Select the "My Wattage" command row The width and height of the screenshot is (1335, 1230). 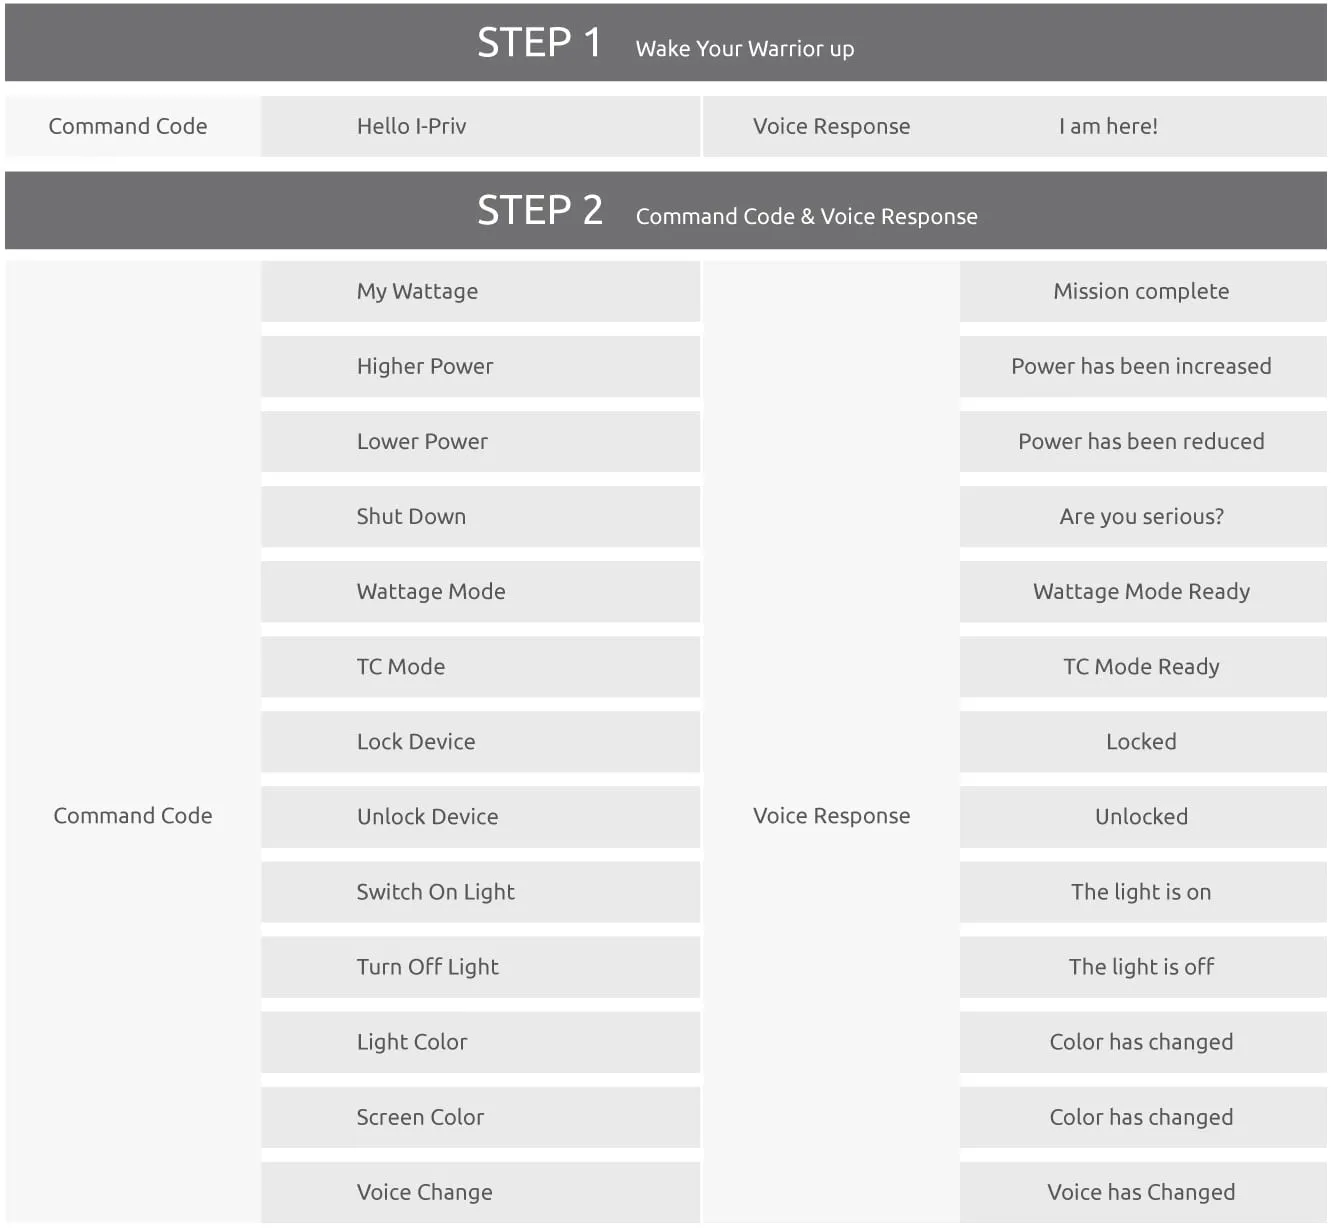click(x=480, y=292)
